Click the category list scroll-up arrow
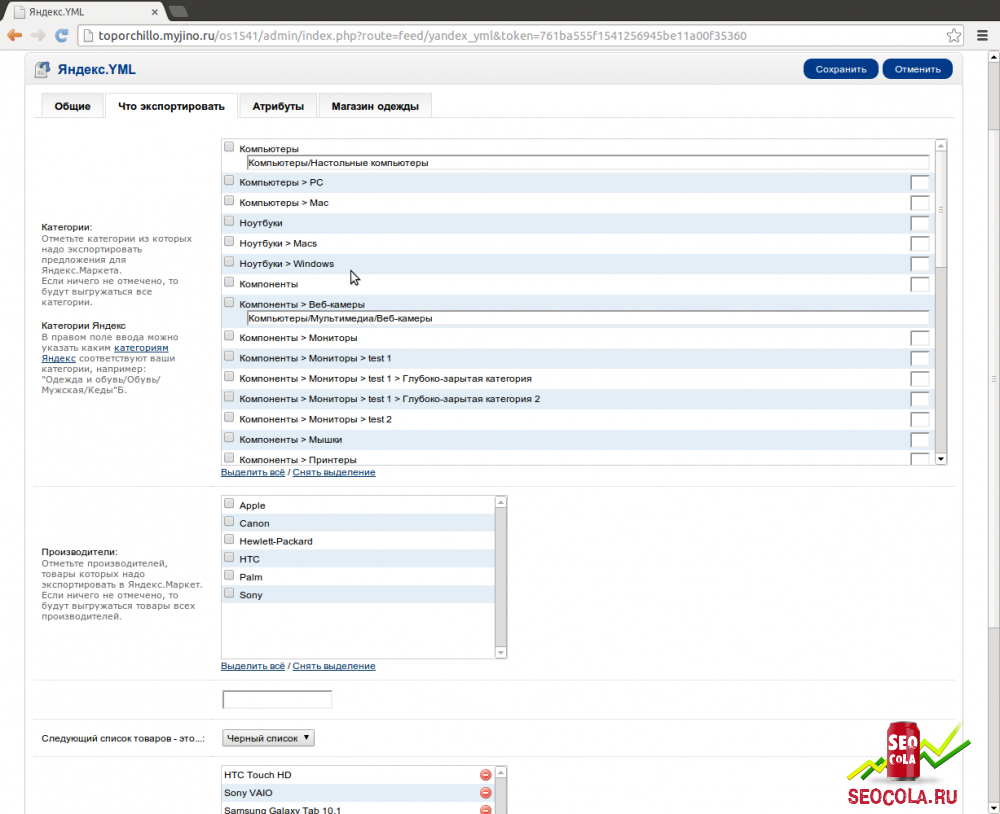The image size is (1000, 814). (941, 146)
